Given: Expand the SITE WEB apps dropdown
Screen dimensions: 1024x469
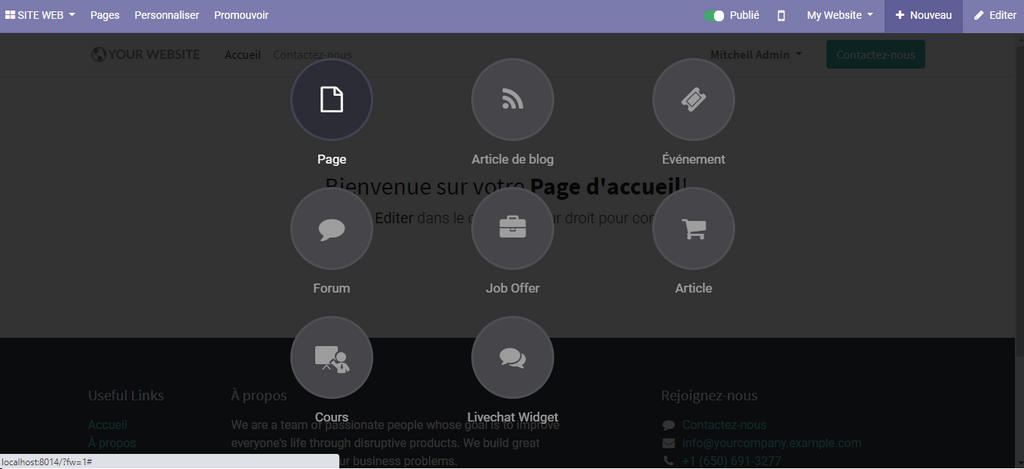Looking at the screenshot, I should click(40, 16).
